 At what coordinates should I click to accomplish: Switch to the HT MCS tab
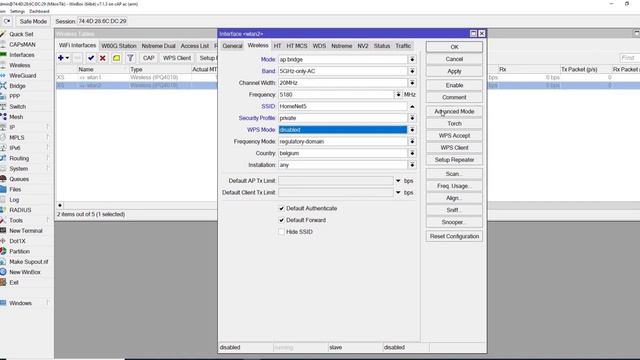tap(297, 46)
